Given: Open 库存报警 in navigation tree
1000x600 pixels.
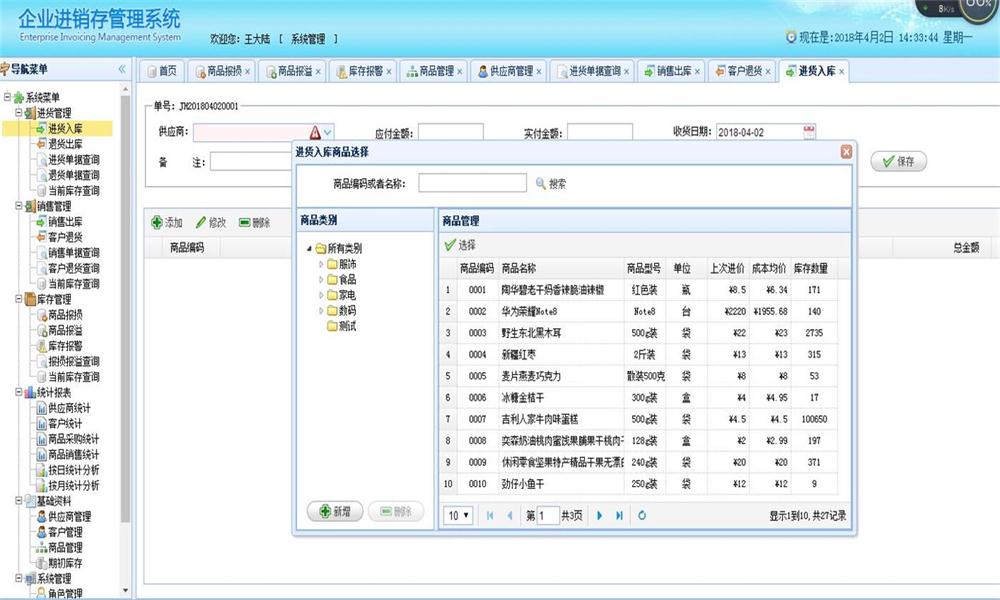Looking at the screenshot, I should 60,346.
